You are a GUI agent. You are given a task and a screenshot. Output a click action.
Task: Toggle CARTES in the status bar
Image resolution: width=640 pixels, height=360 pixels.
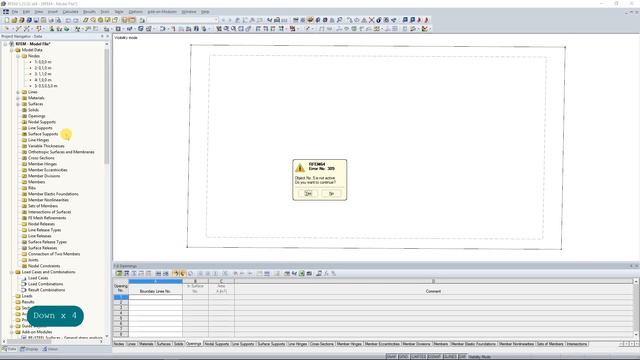point(418,357)
